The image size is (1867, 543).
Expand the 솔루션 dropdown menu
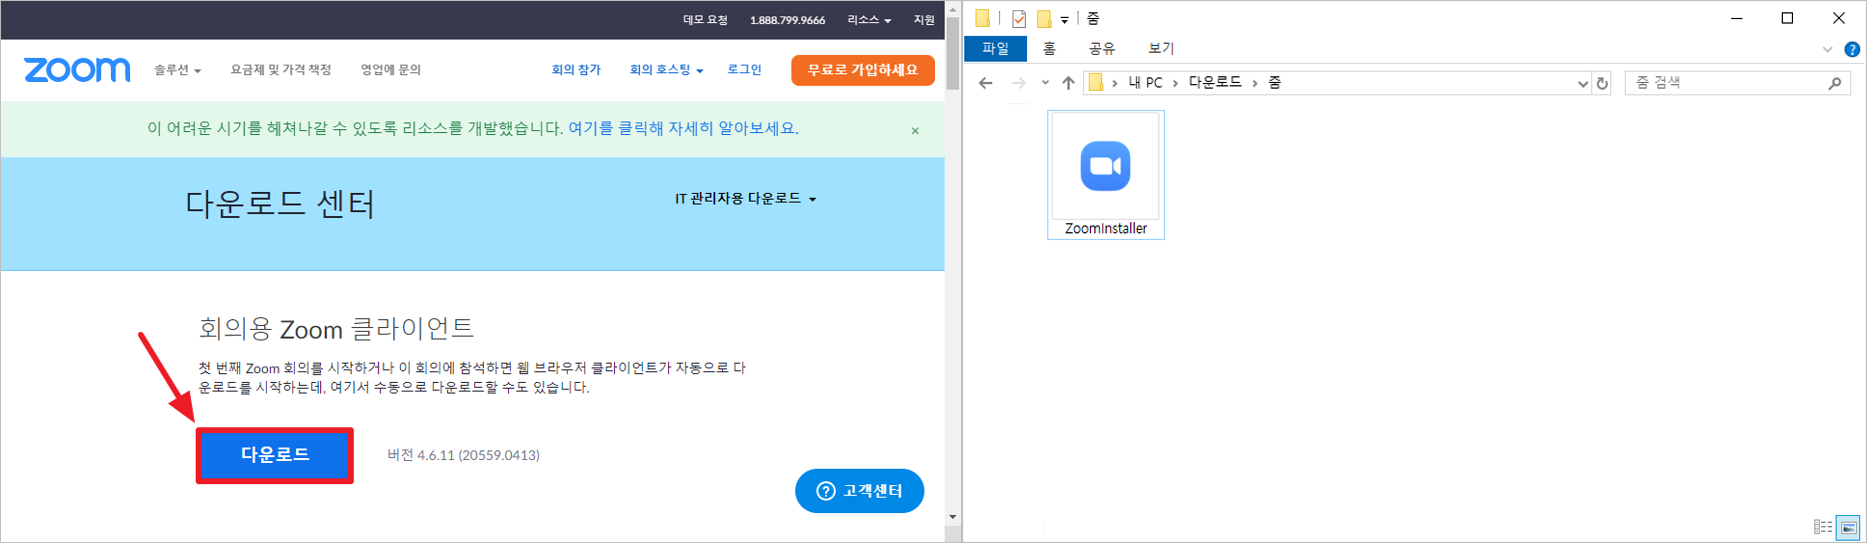(177, 70)
